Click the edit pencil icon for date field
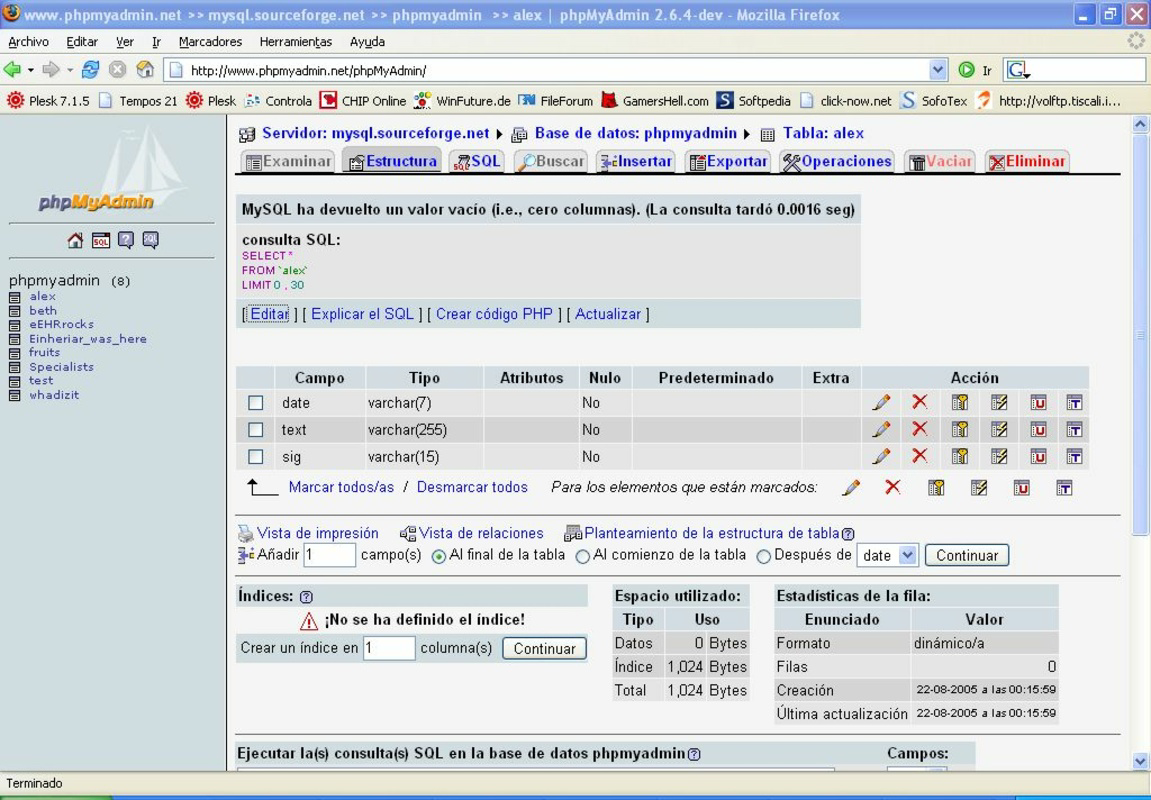This screenshot has height=800, width=1151. [882, 402]
